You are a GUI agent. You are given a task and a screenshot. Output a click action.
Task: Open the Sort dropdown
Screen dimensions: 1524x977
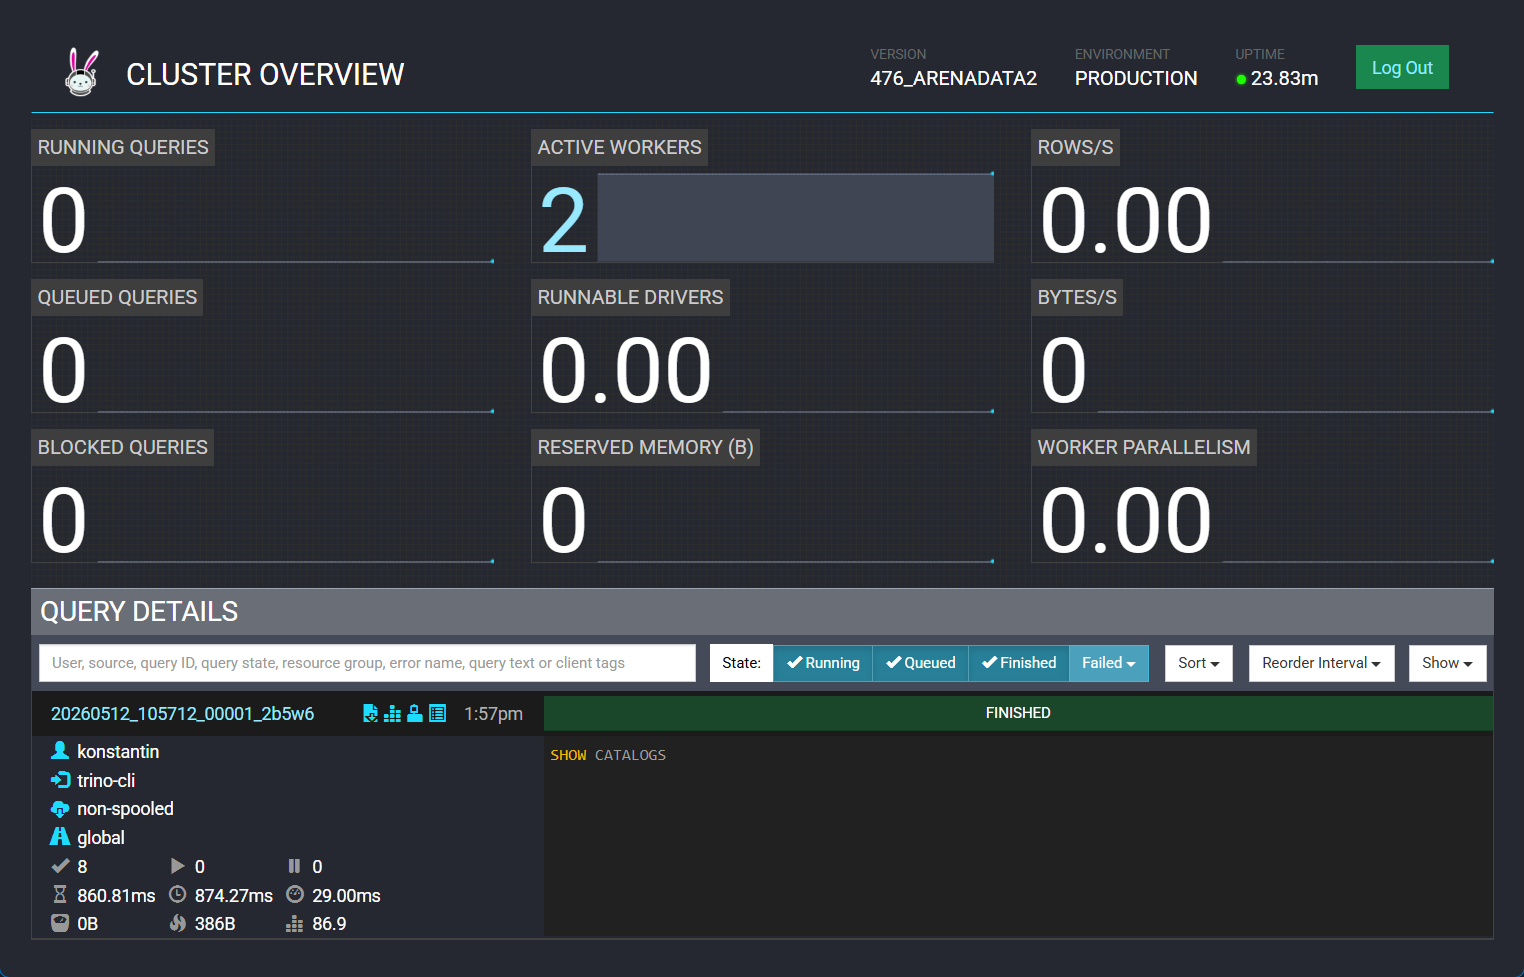(1199, 663)
